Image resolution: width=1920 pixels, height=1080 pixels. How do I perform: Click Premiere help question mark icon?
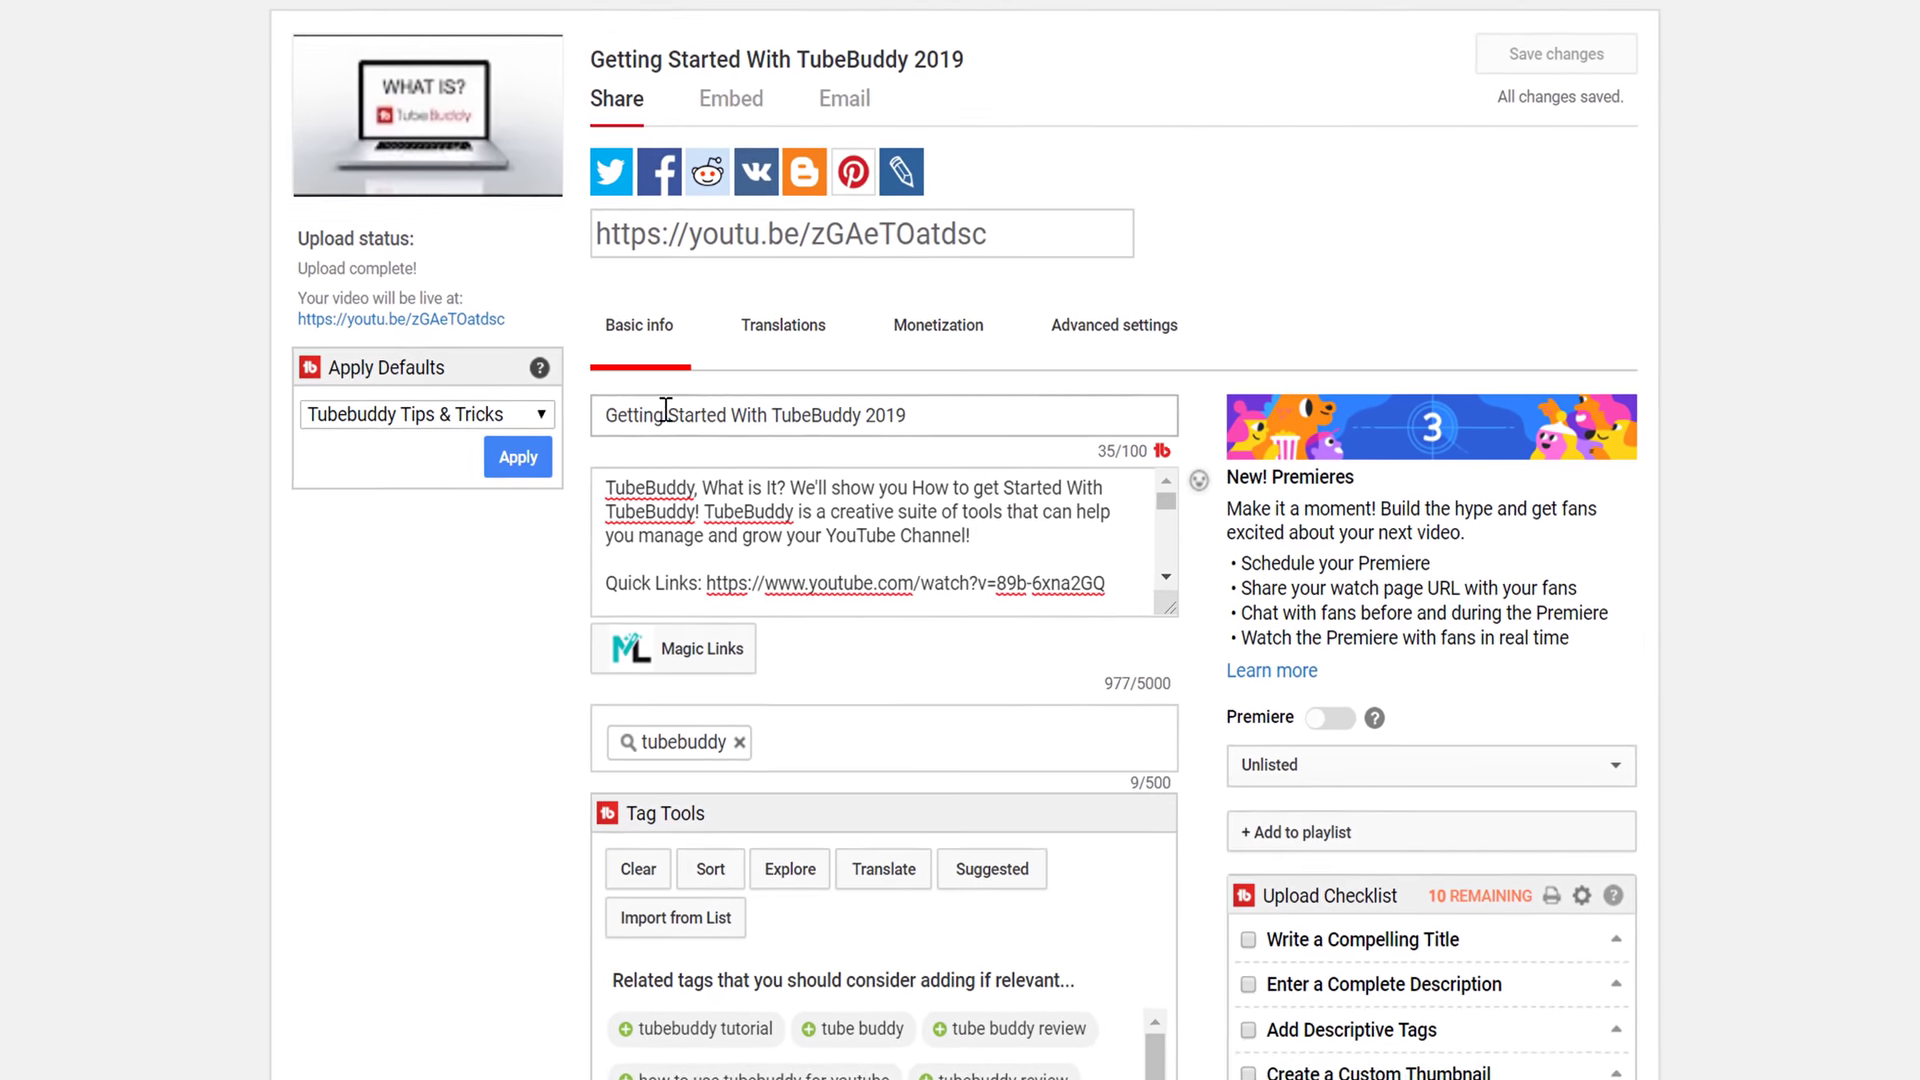pyautogui.click(x=1374, y=718)
